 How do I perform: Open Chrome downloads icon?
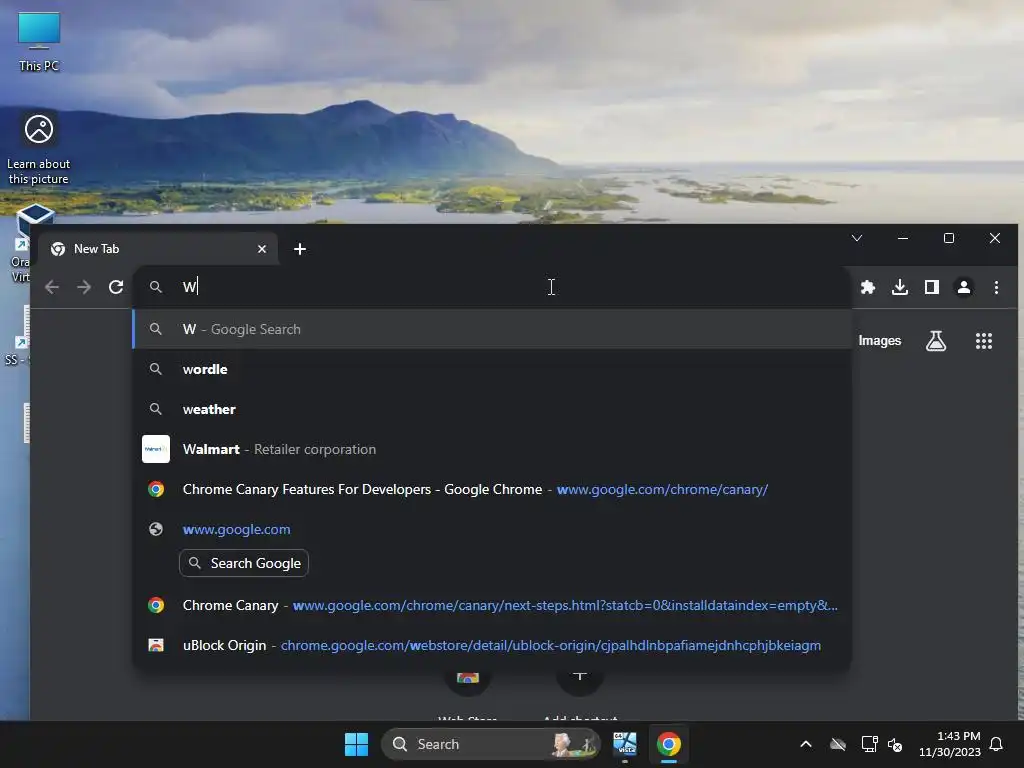(899, 287)
